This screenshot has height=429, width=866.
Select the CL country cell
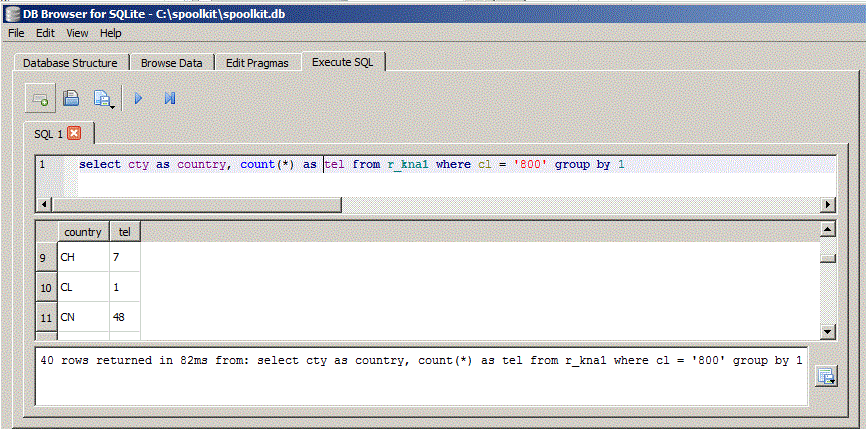click(83, 287)
